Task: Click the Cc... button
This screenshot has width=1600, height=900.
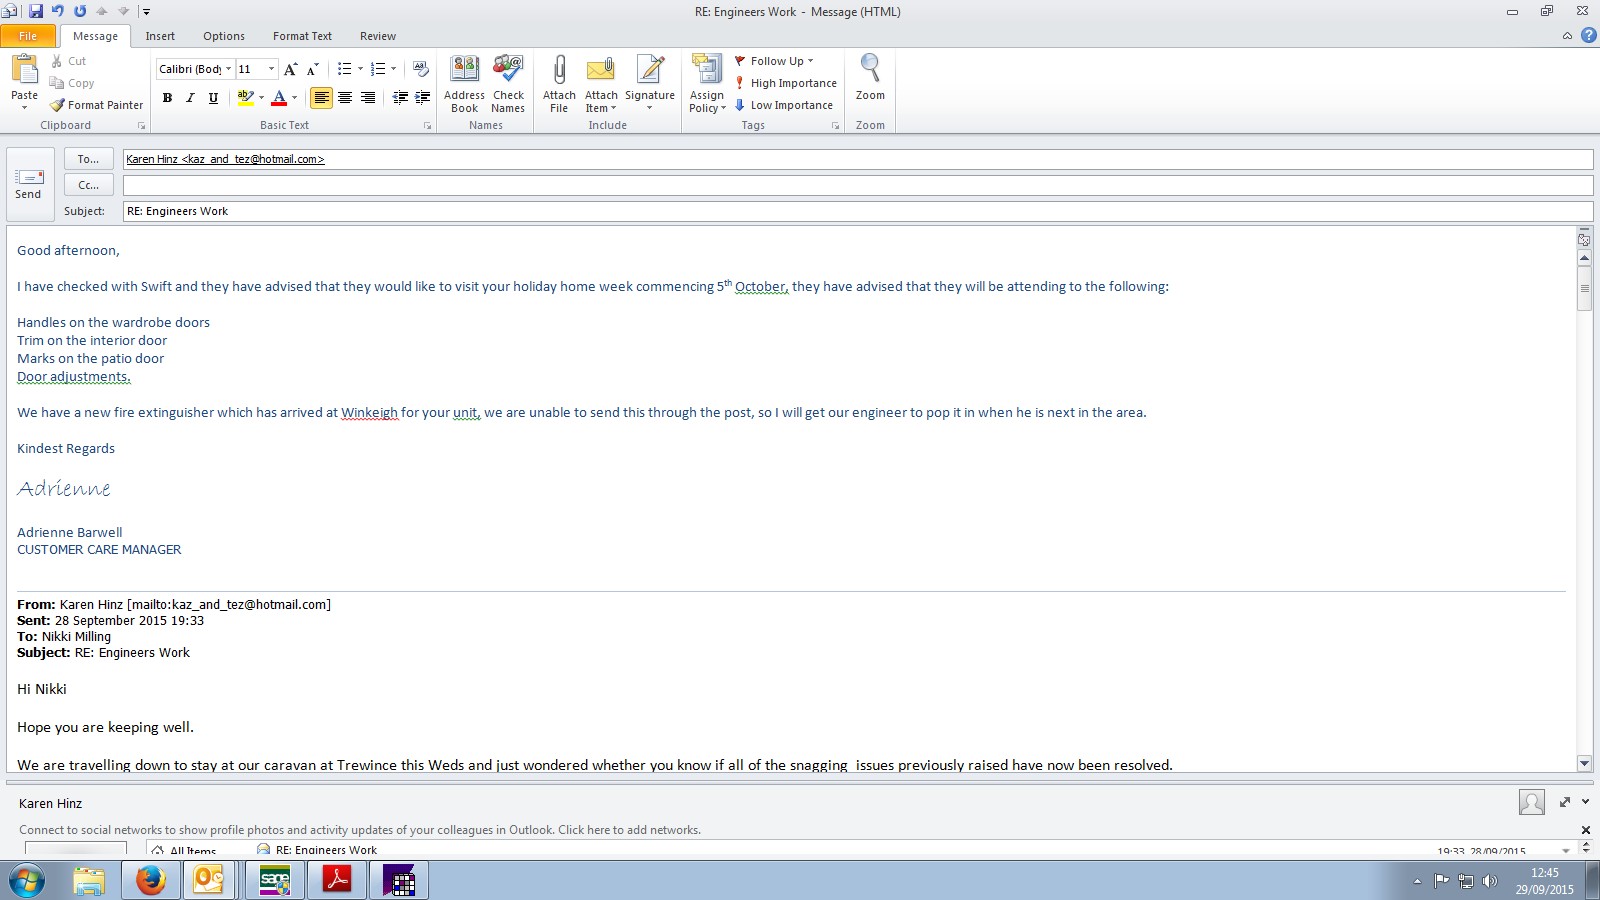Action: click(88, 185)
